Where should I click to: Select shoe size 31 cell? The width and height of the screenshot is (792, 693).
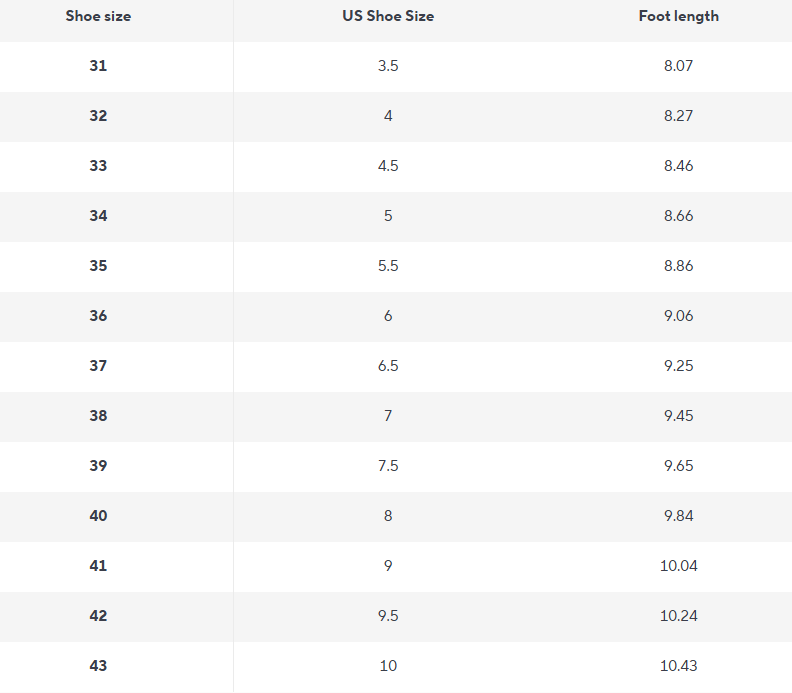(x=98, y=66)
